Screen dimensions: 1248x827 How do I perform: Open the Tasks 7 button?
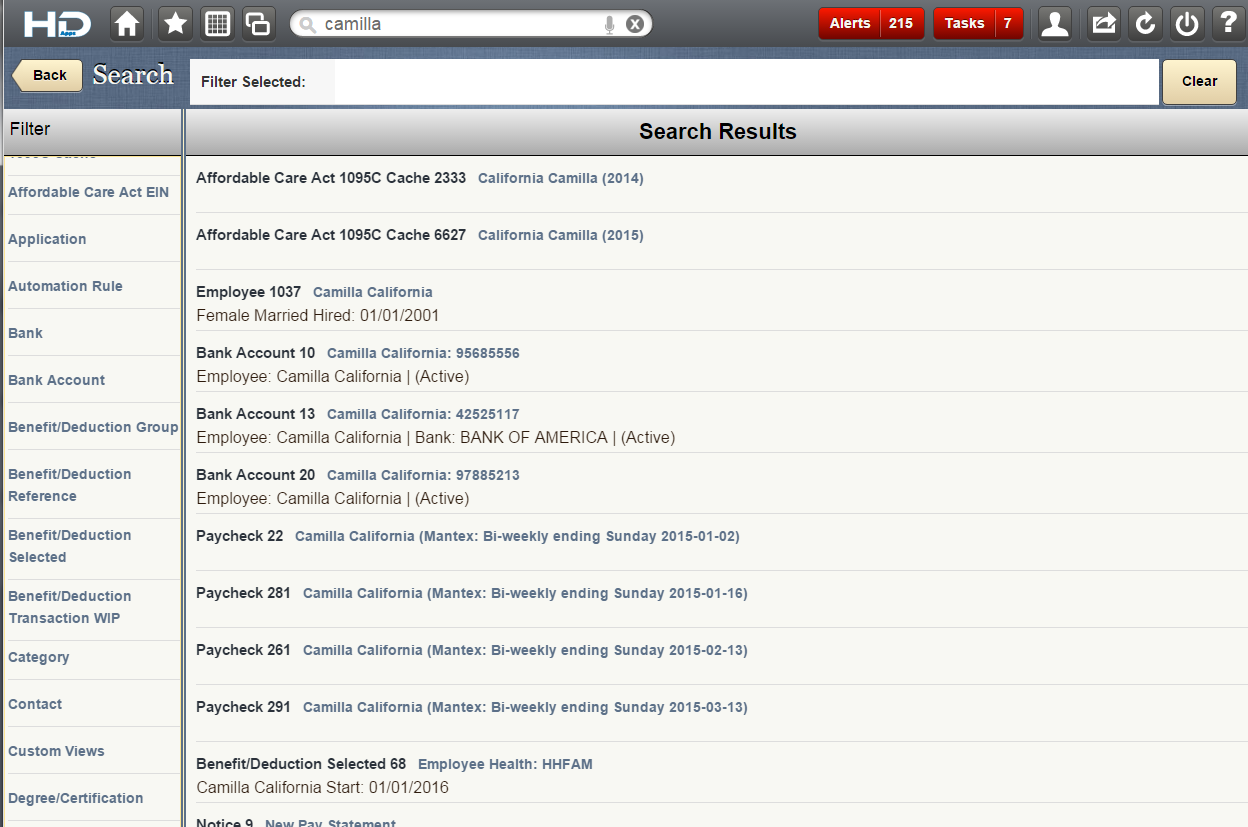click(x=977, y=23)
